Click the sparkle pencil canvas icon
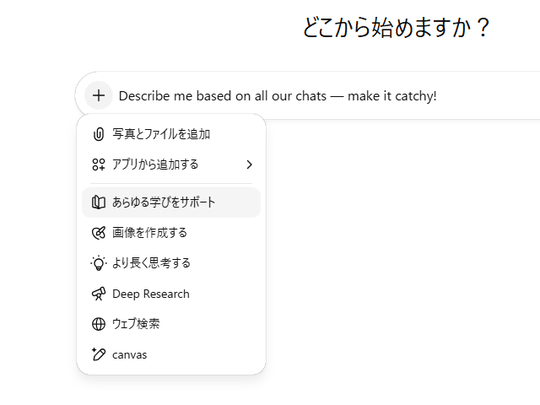Image resolution: width=540 pixels, height=405 pixels. [98, 354]
